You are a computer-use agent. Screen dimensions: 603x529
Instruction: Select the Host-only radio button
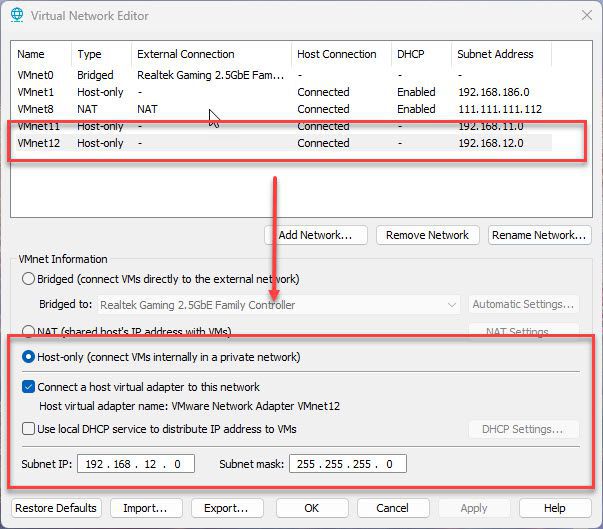[x=28, y=357]
